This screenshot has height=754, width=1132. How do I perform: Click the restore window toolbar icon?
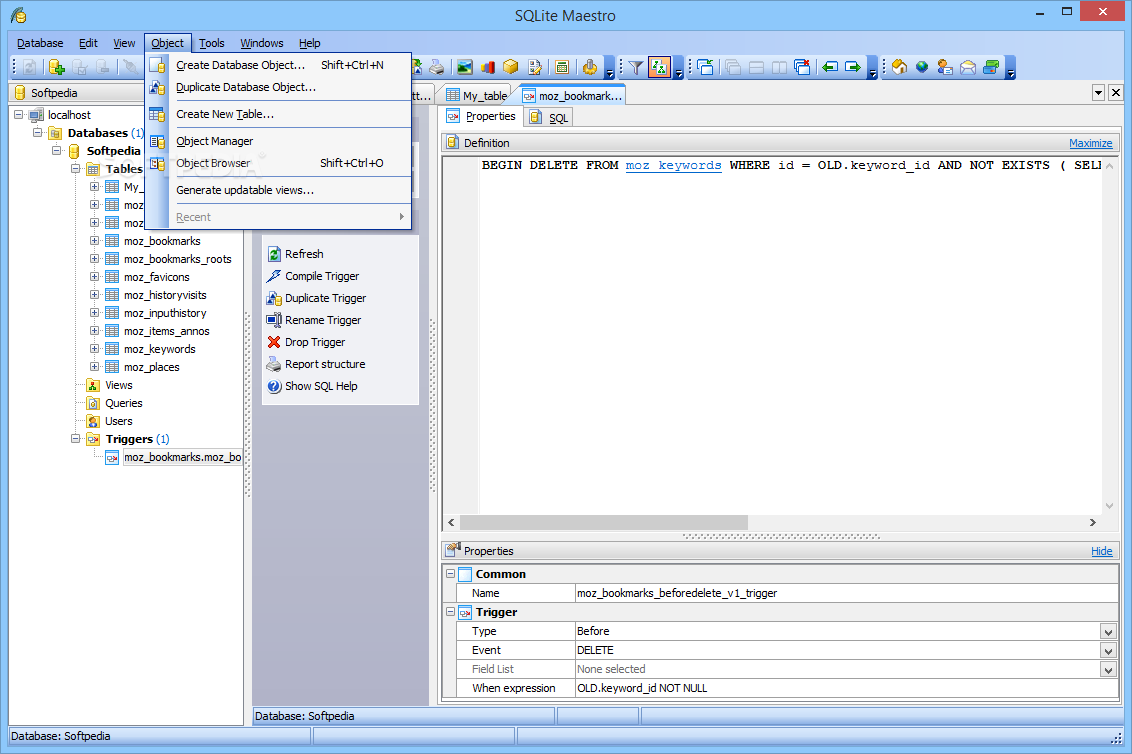[x=705, y=67]
